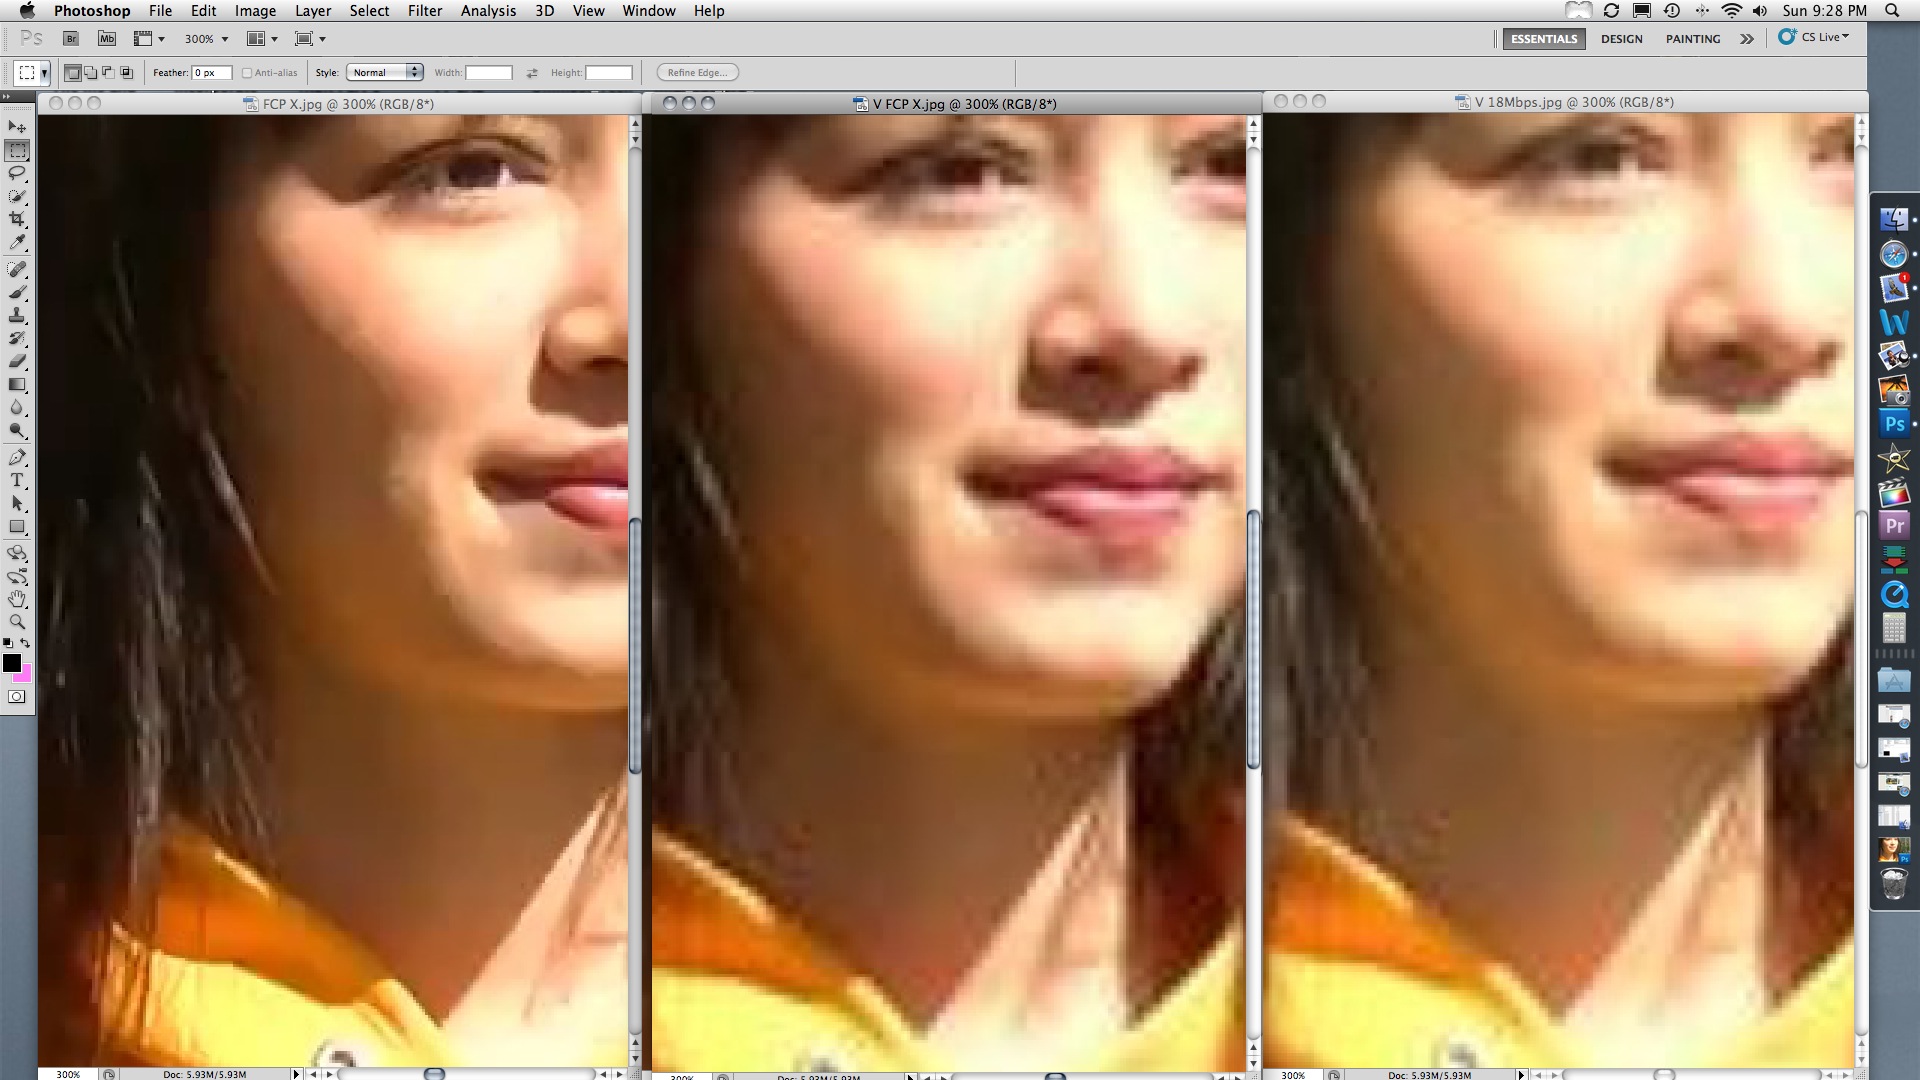This screenshot has width=1920, height=1080.
Task: Click vertical scrollbar of V FCP X.jpg
Action: 1253,640
